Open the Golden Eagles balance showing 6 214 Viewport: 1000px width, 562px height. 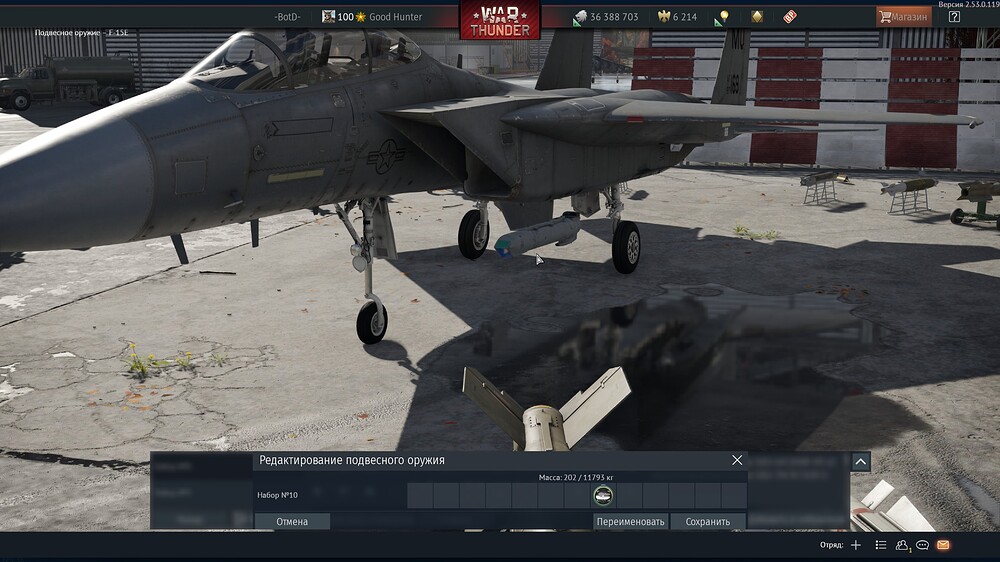click(677, 17)
